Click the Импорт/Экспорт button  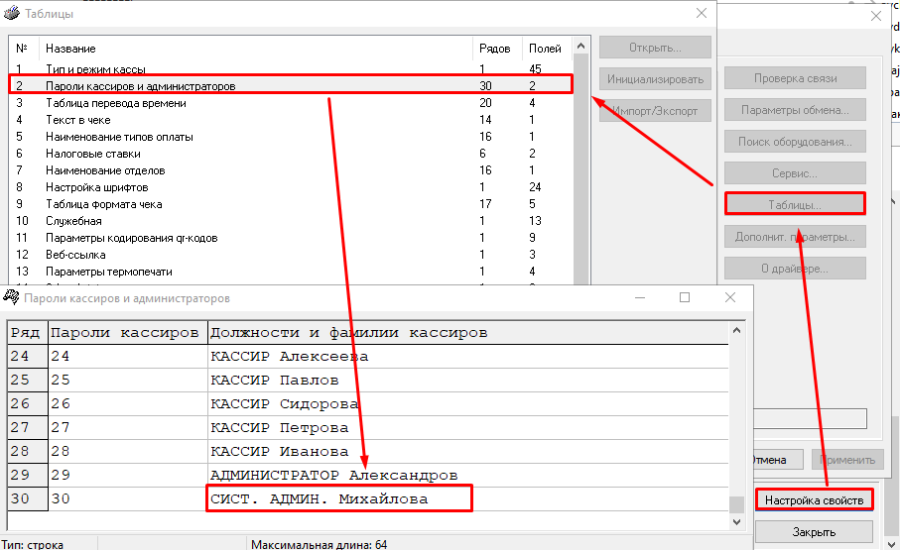(x=655, y=111)
